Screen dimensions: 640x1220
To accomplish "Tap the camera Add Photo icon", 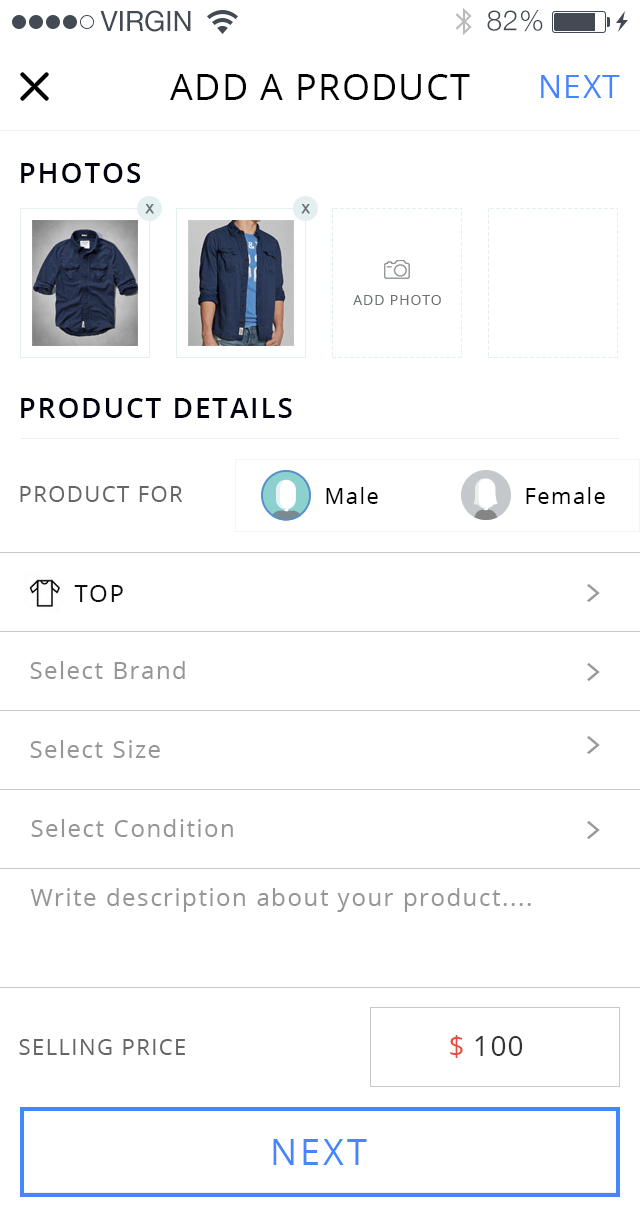I will click(397, 270).
